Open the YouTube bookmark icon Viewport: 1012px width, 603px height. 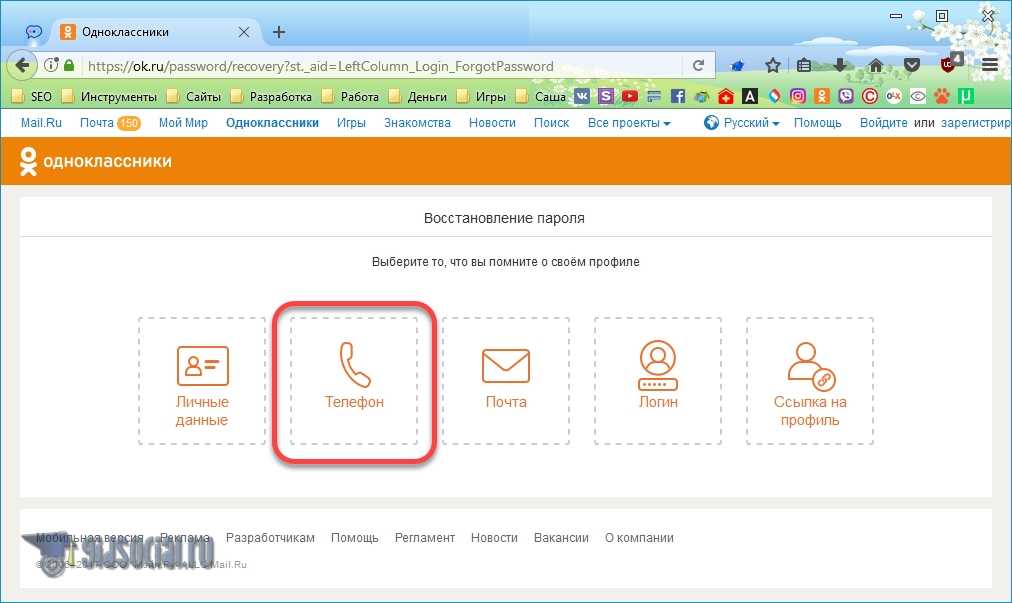[629, 97]
